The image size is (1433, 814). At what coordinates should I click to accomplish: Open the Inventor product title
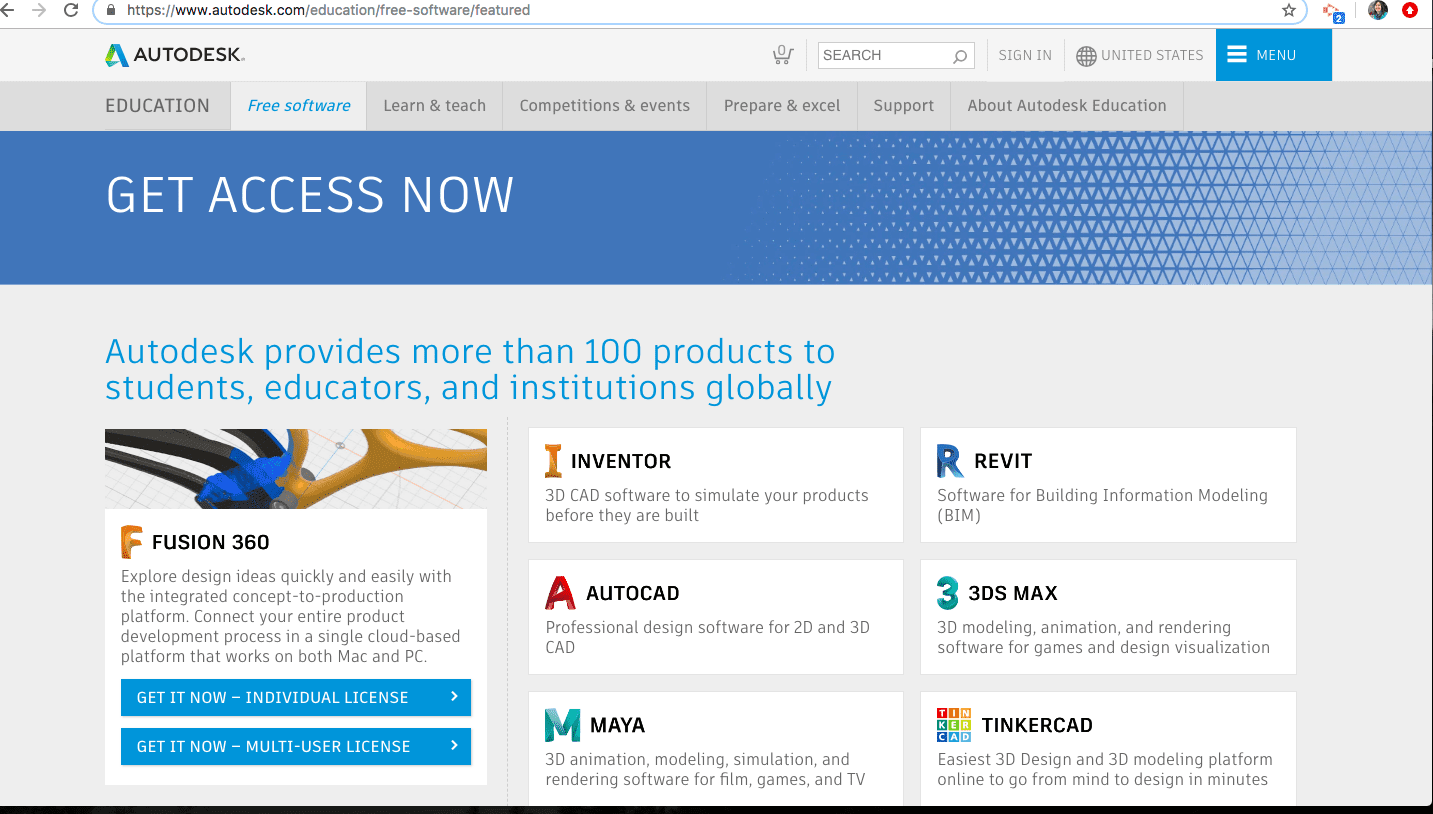620,461
